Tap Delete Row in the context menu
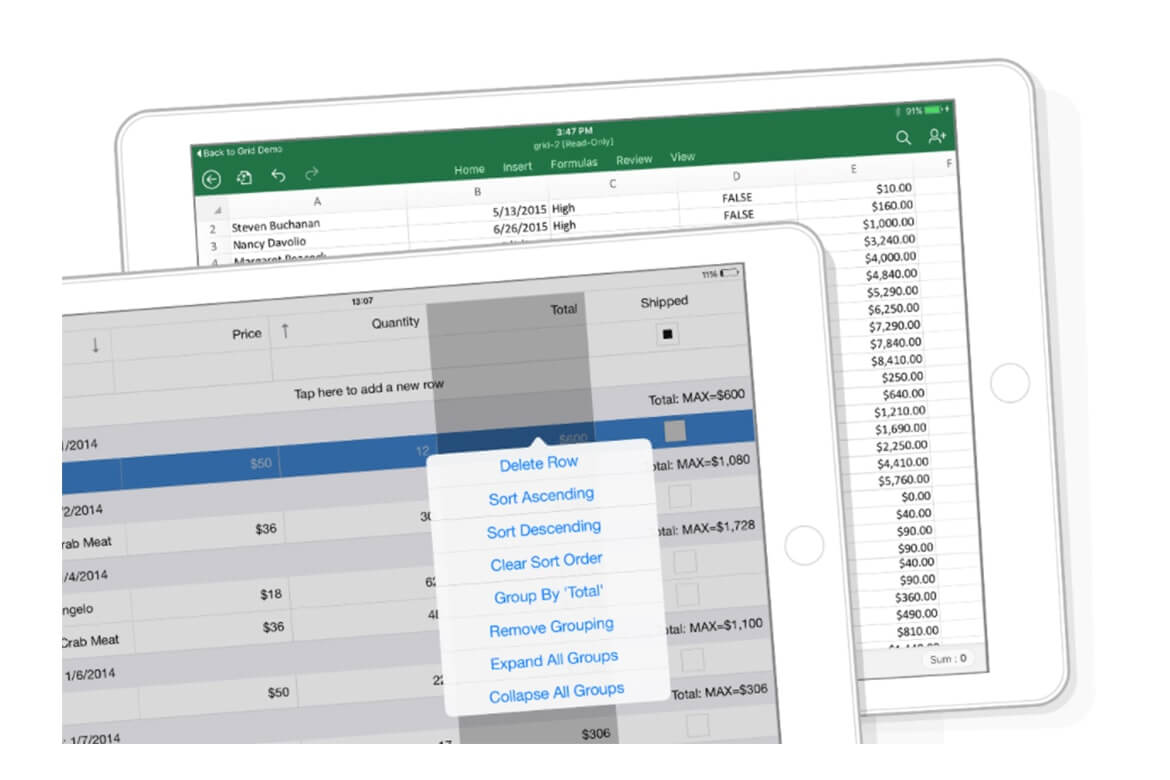The height and width of the screenshot is (780, 1170). tap(538, 463)
